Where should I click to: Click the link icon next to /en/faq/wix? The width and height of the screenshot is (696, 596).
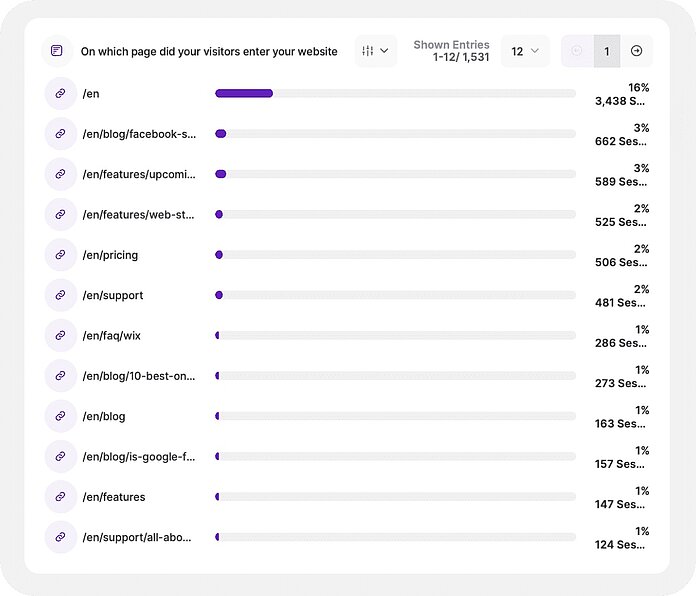pyautogui.click(x=60, y=335)
